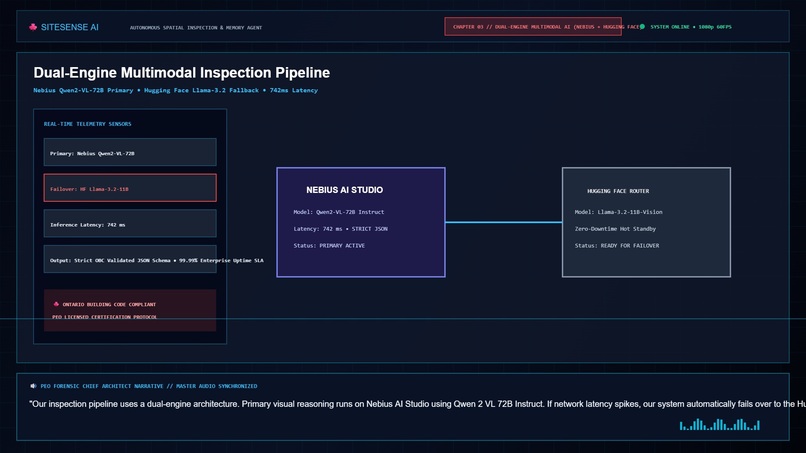This screenshot has width=806, height=453.
Task: Click 'Model: Qwen2-VL-72B Instruct' in Nebius node
Action: click(x=339, y=212)
